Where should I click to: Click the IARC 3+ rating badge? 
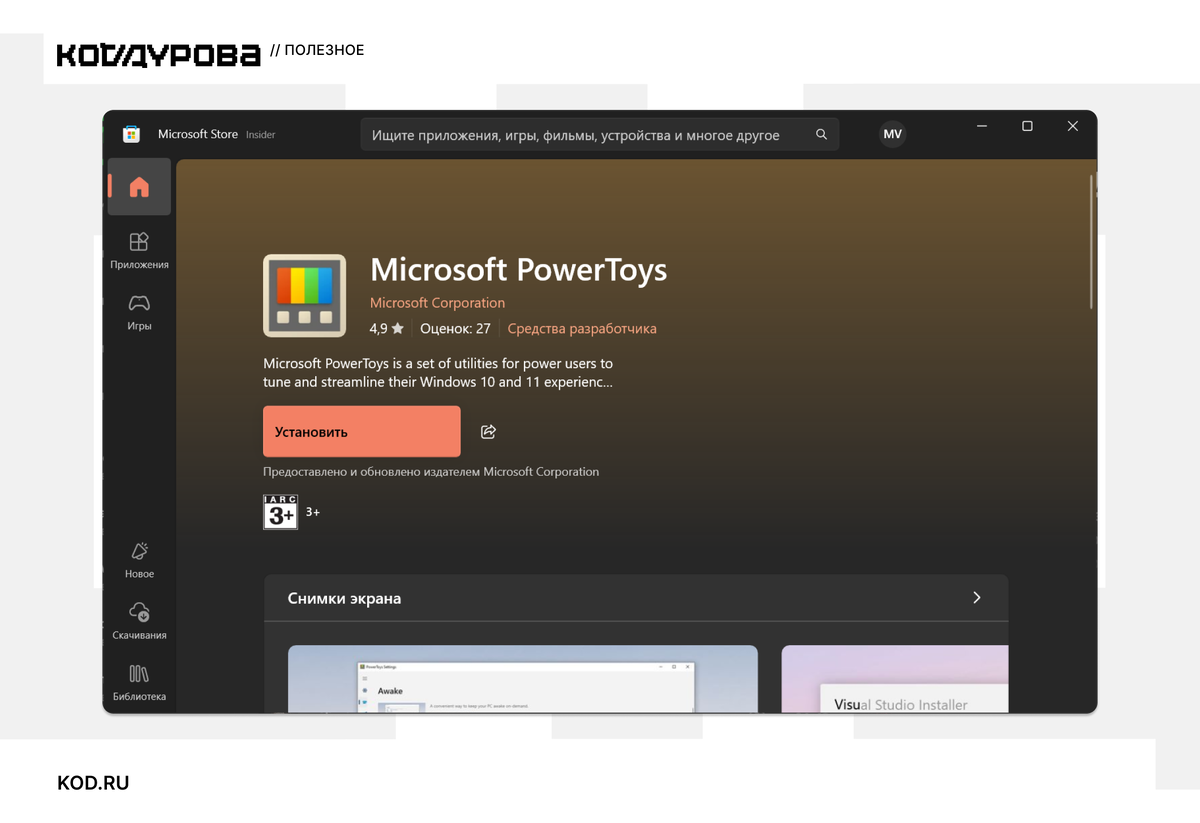pyautogui.click(x=280, y=512)
